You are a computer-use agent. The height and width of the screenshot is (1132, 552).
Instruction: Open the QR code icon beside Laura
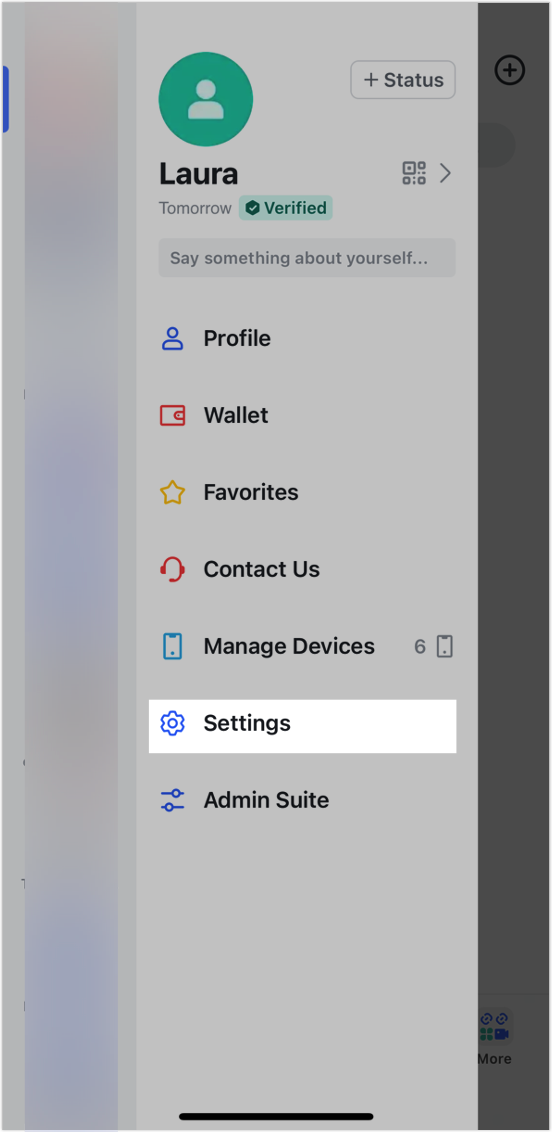(x=414, y=173)
